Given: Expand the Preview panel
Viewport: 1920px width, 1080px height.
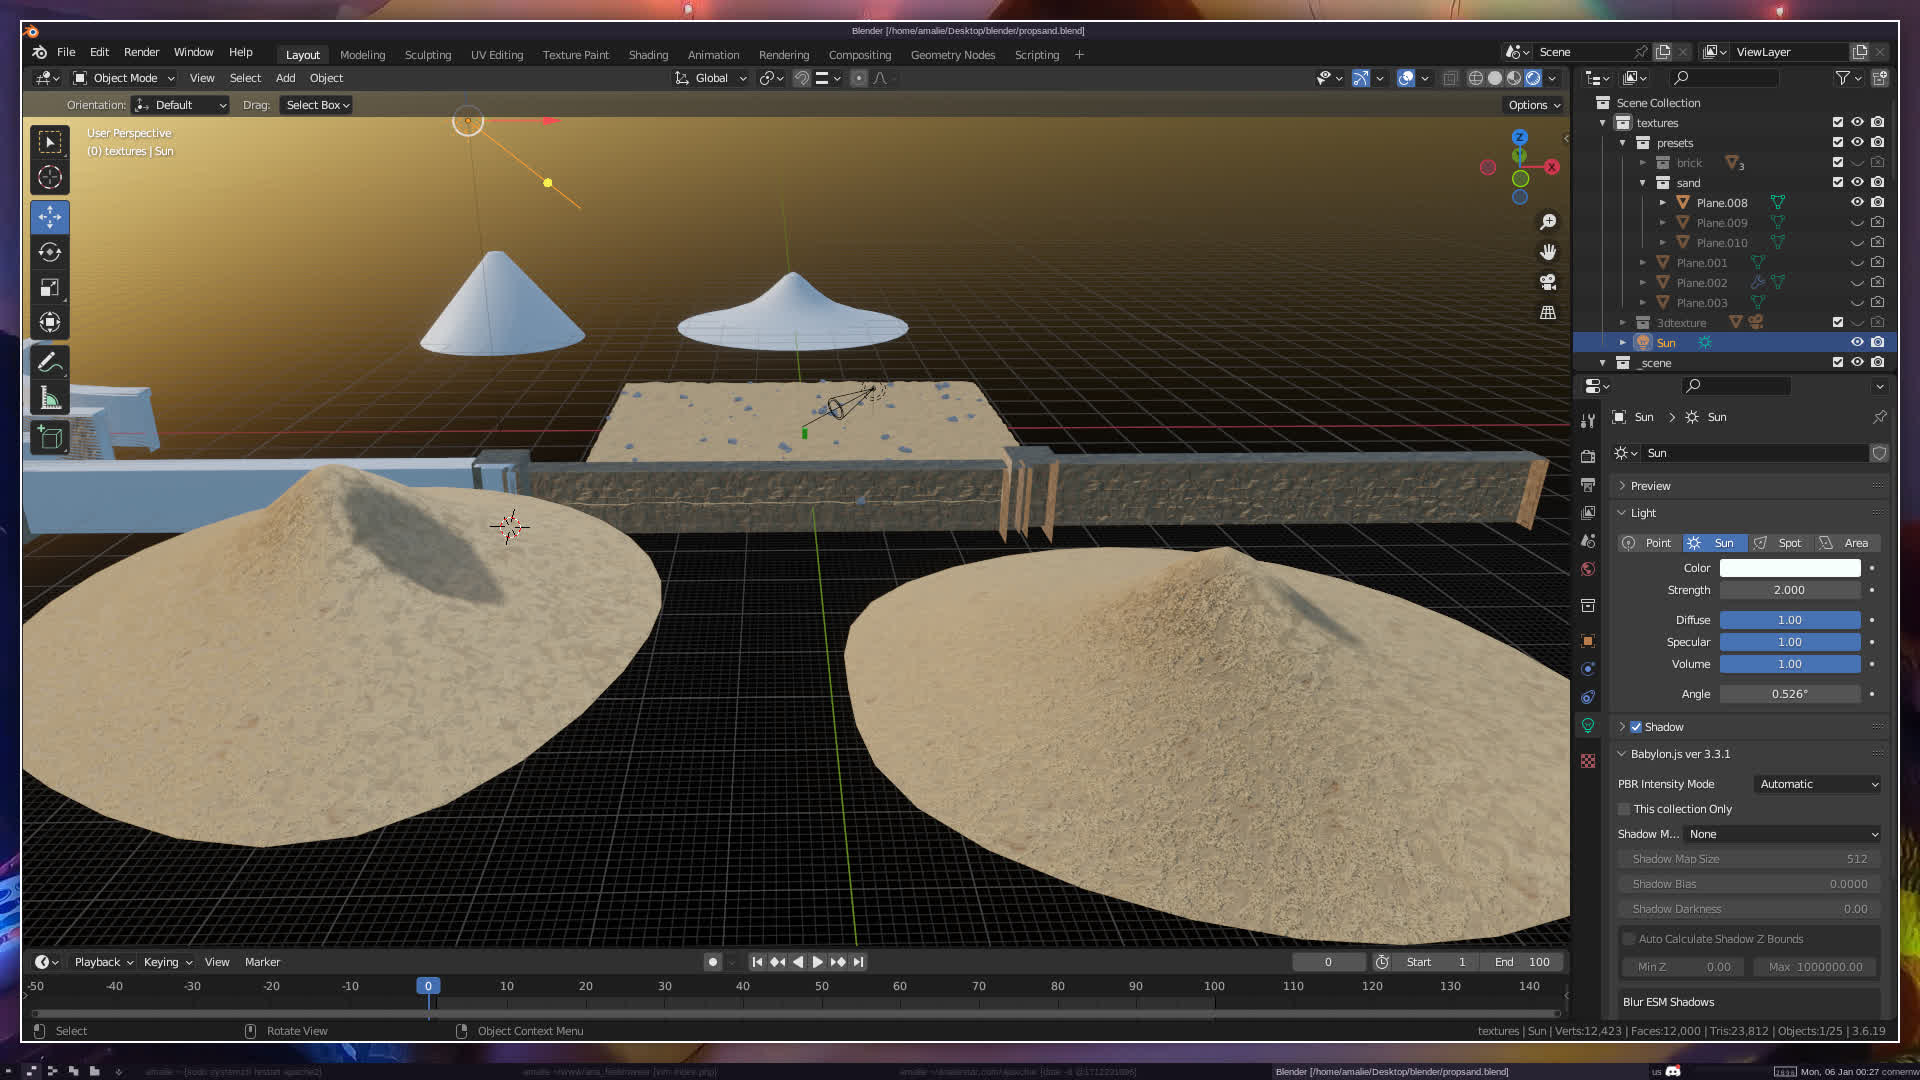Looking at the screenshot, I should 1650,486.
